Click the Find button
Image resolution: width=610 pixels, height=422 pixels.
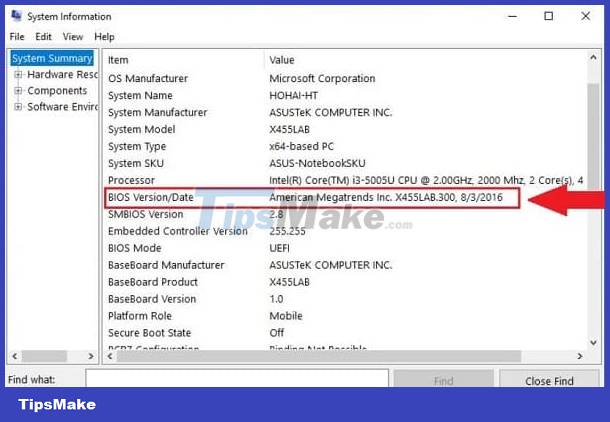point(443,380)
